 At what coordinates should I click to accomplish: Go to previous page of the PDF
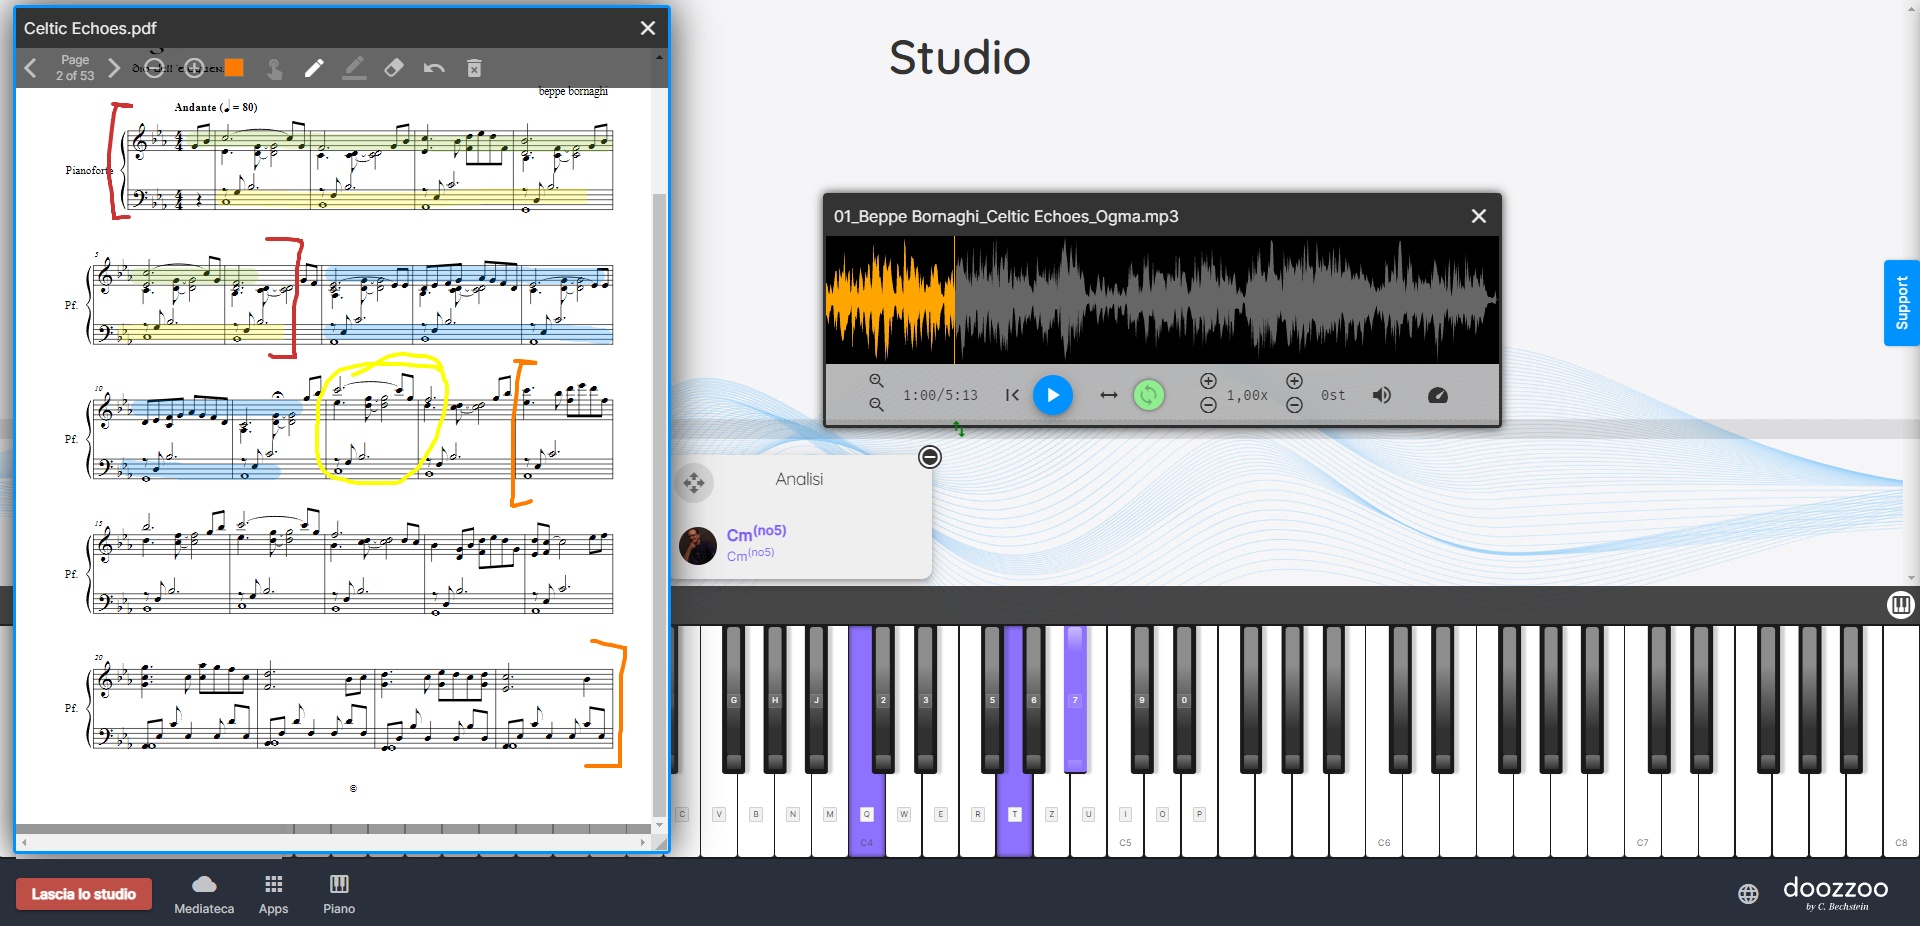point(31,68)
